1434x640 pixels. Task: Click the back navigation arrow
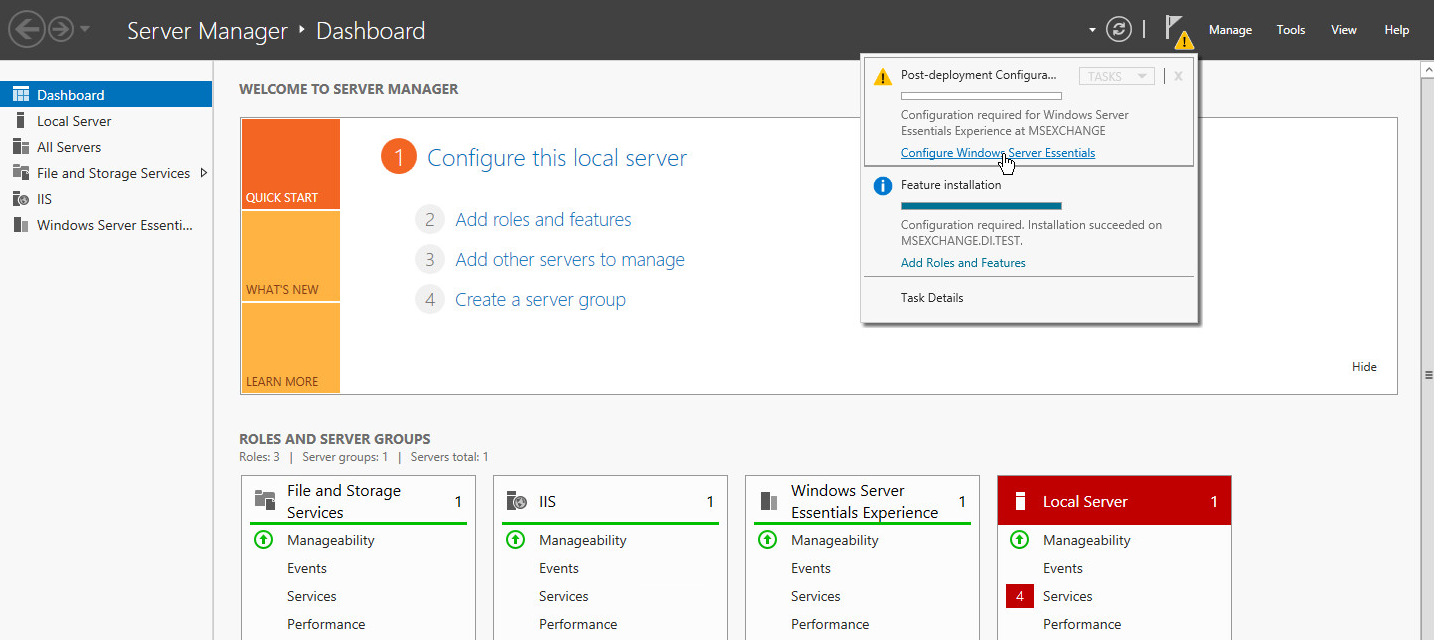26,30
